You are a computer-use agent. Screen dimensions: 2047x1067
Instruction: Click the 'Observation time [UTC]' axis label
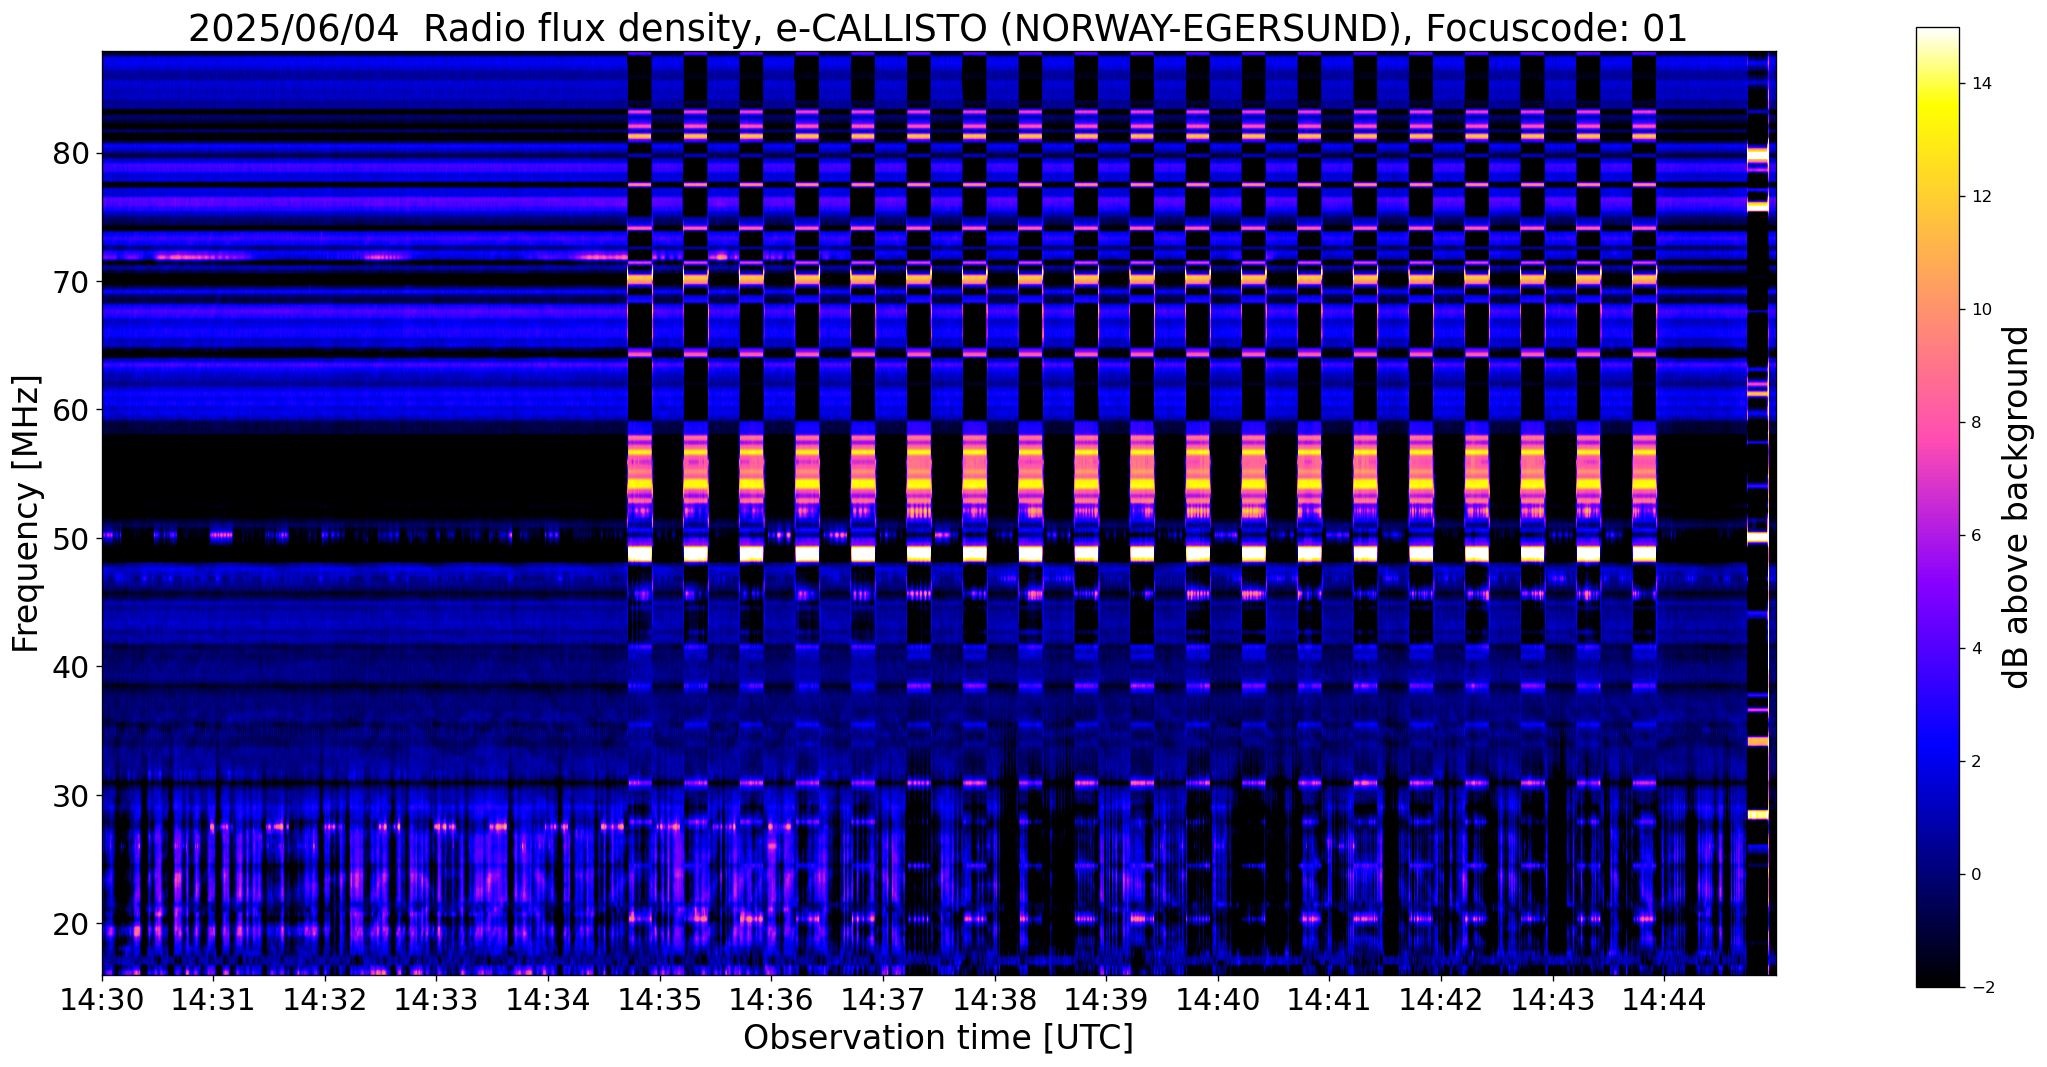point(938,1038)
